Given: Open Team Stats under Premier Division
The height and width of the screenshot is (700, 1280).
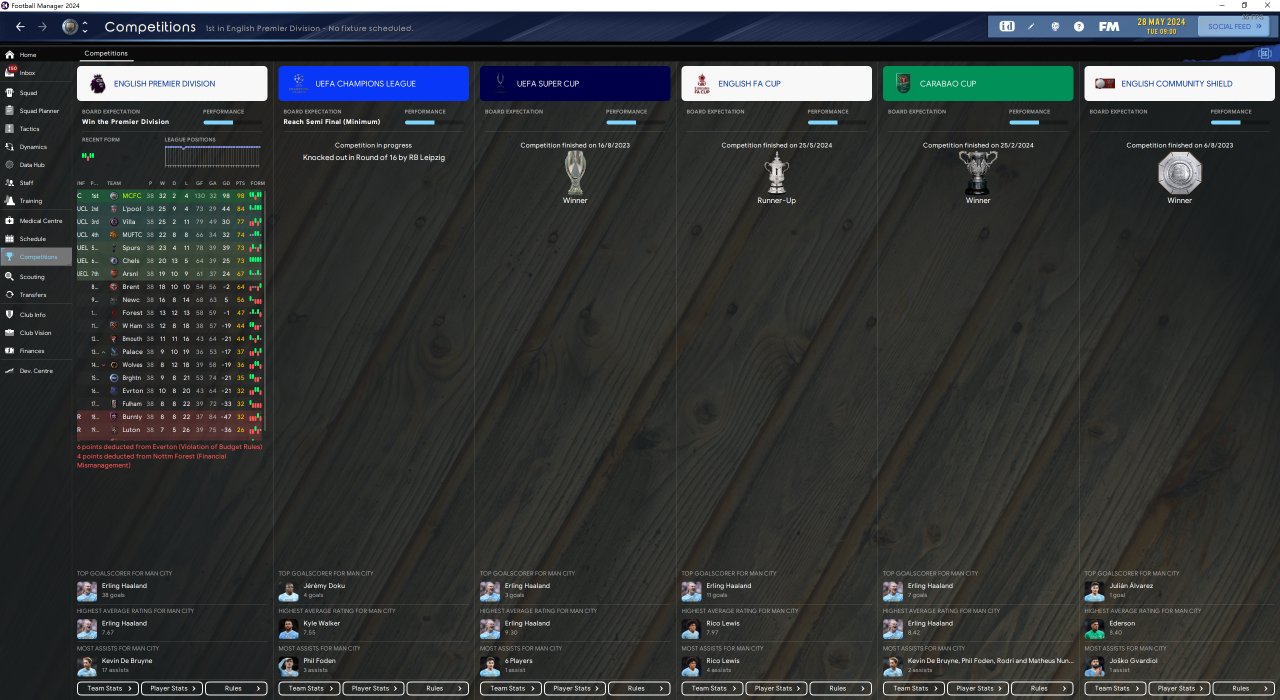Looking at the screenshot, I should click(109, 688).
